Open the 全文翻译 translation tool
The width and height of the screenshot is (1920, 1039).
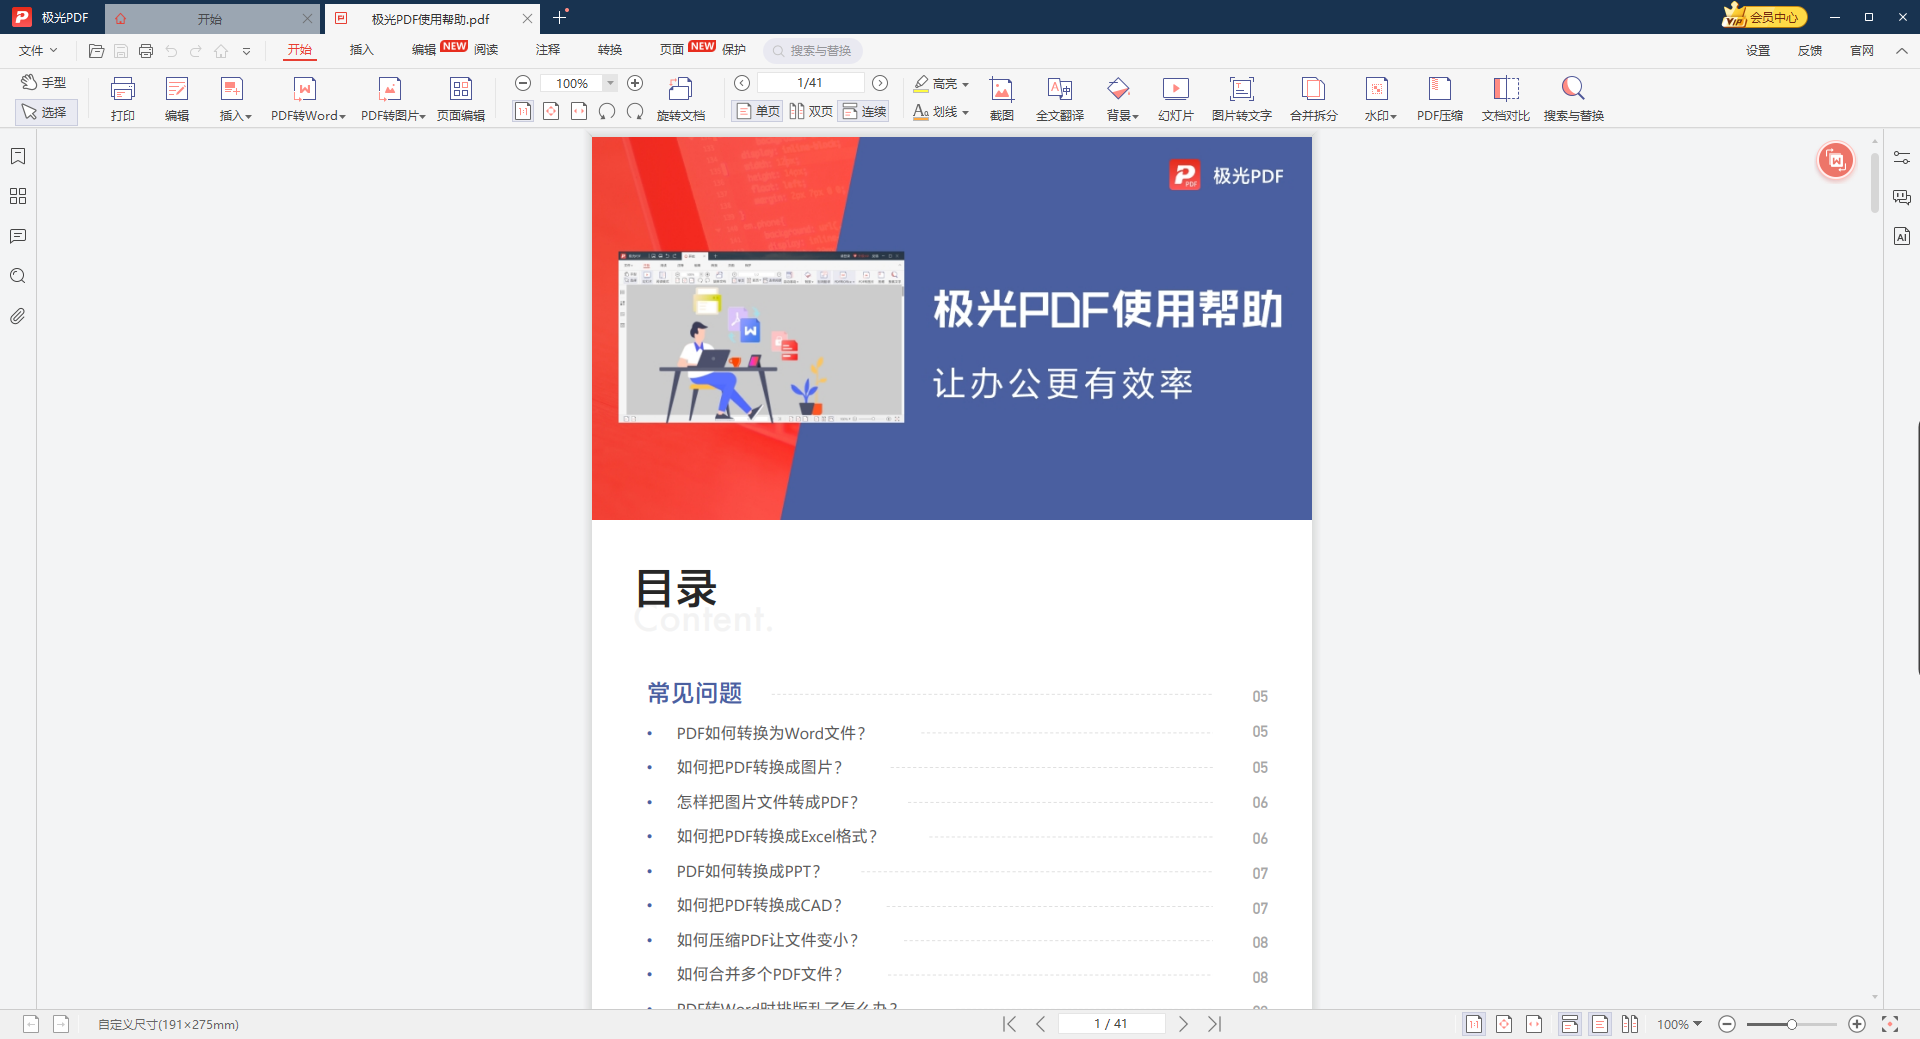tap(1059, 97)
